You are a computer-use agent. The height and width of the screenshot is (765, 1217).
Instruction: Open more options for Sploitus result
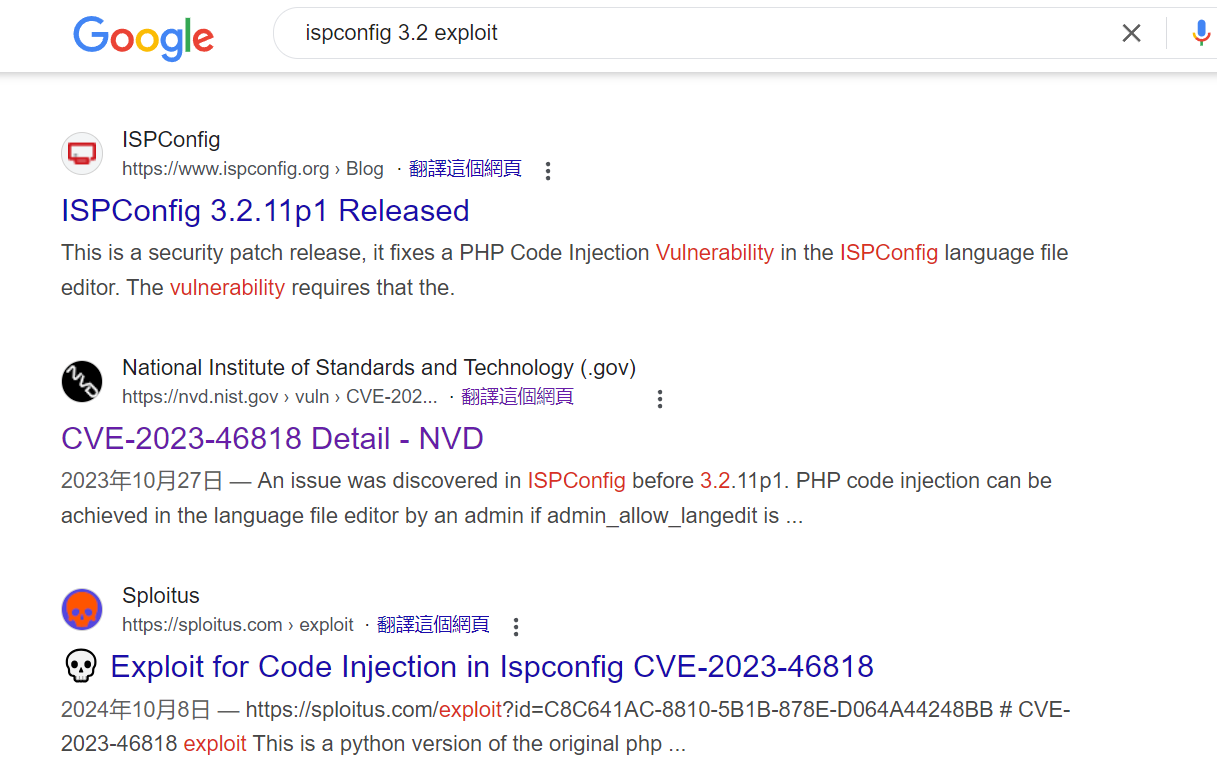pyautogui.click(x=516, y=626)
